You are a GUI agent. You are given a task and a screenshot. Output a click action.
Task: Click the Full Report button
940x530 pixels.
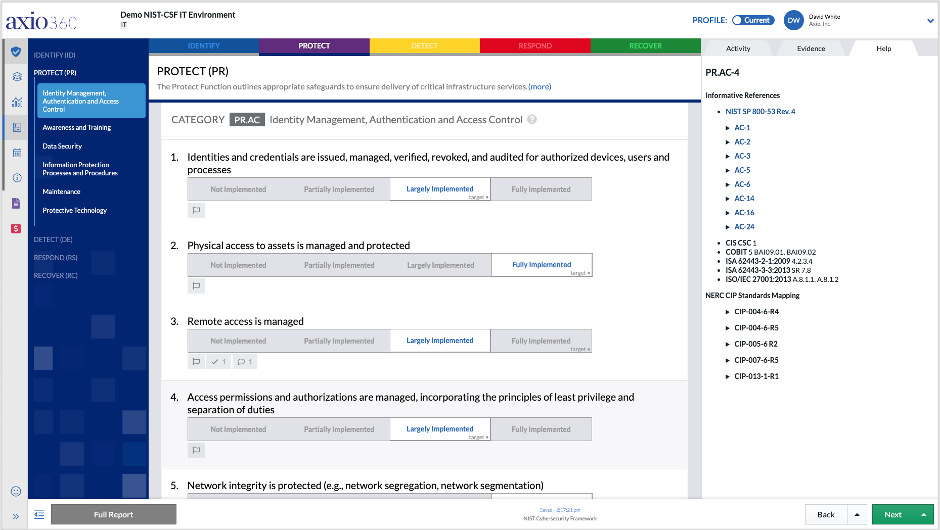click(x=113, y=514)
